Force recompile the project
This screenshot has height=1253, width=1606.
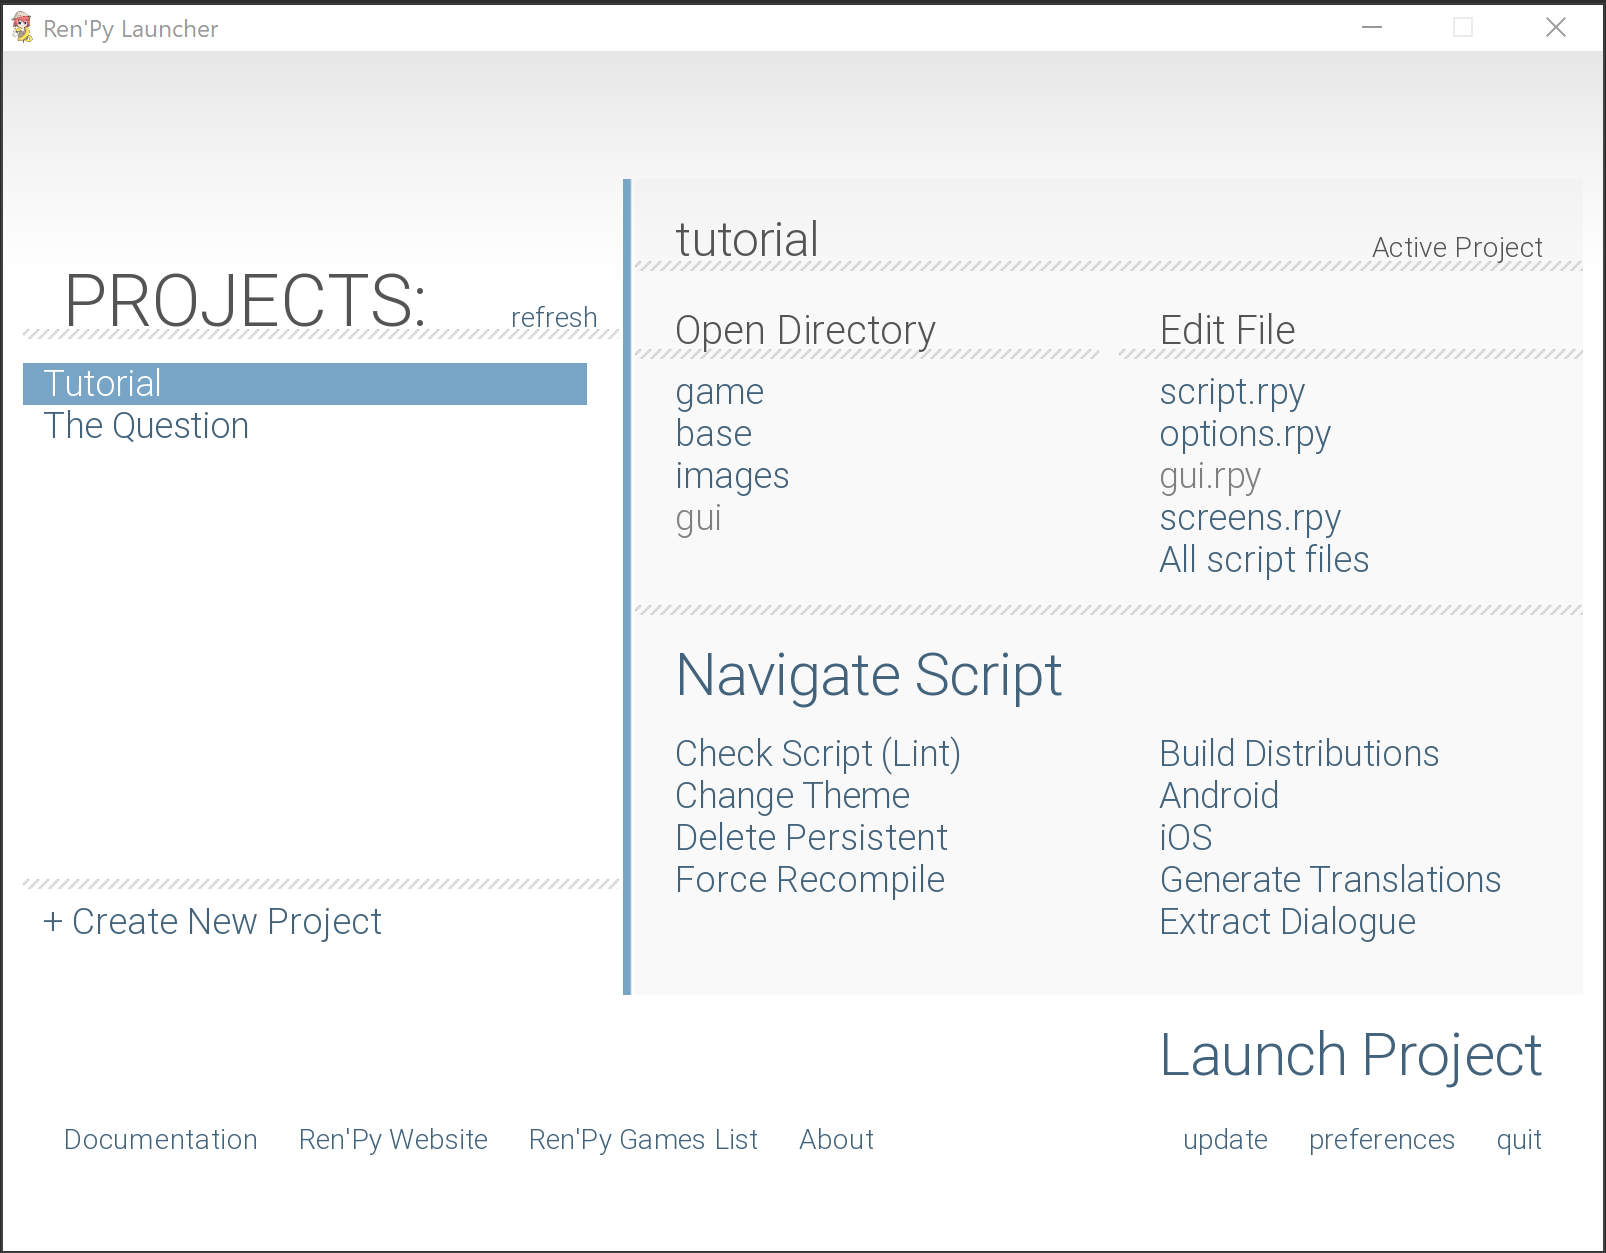coord(810,879)
